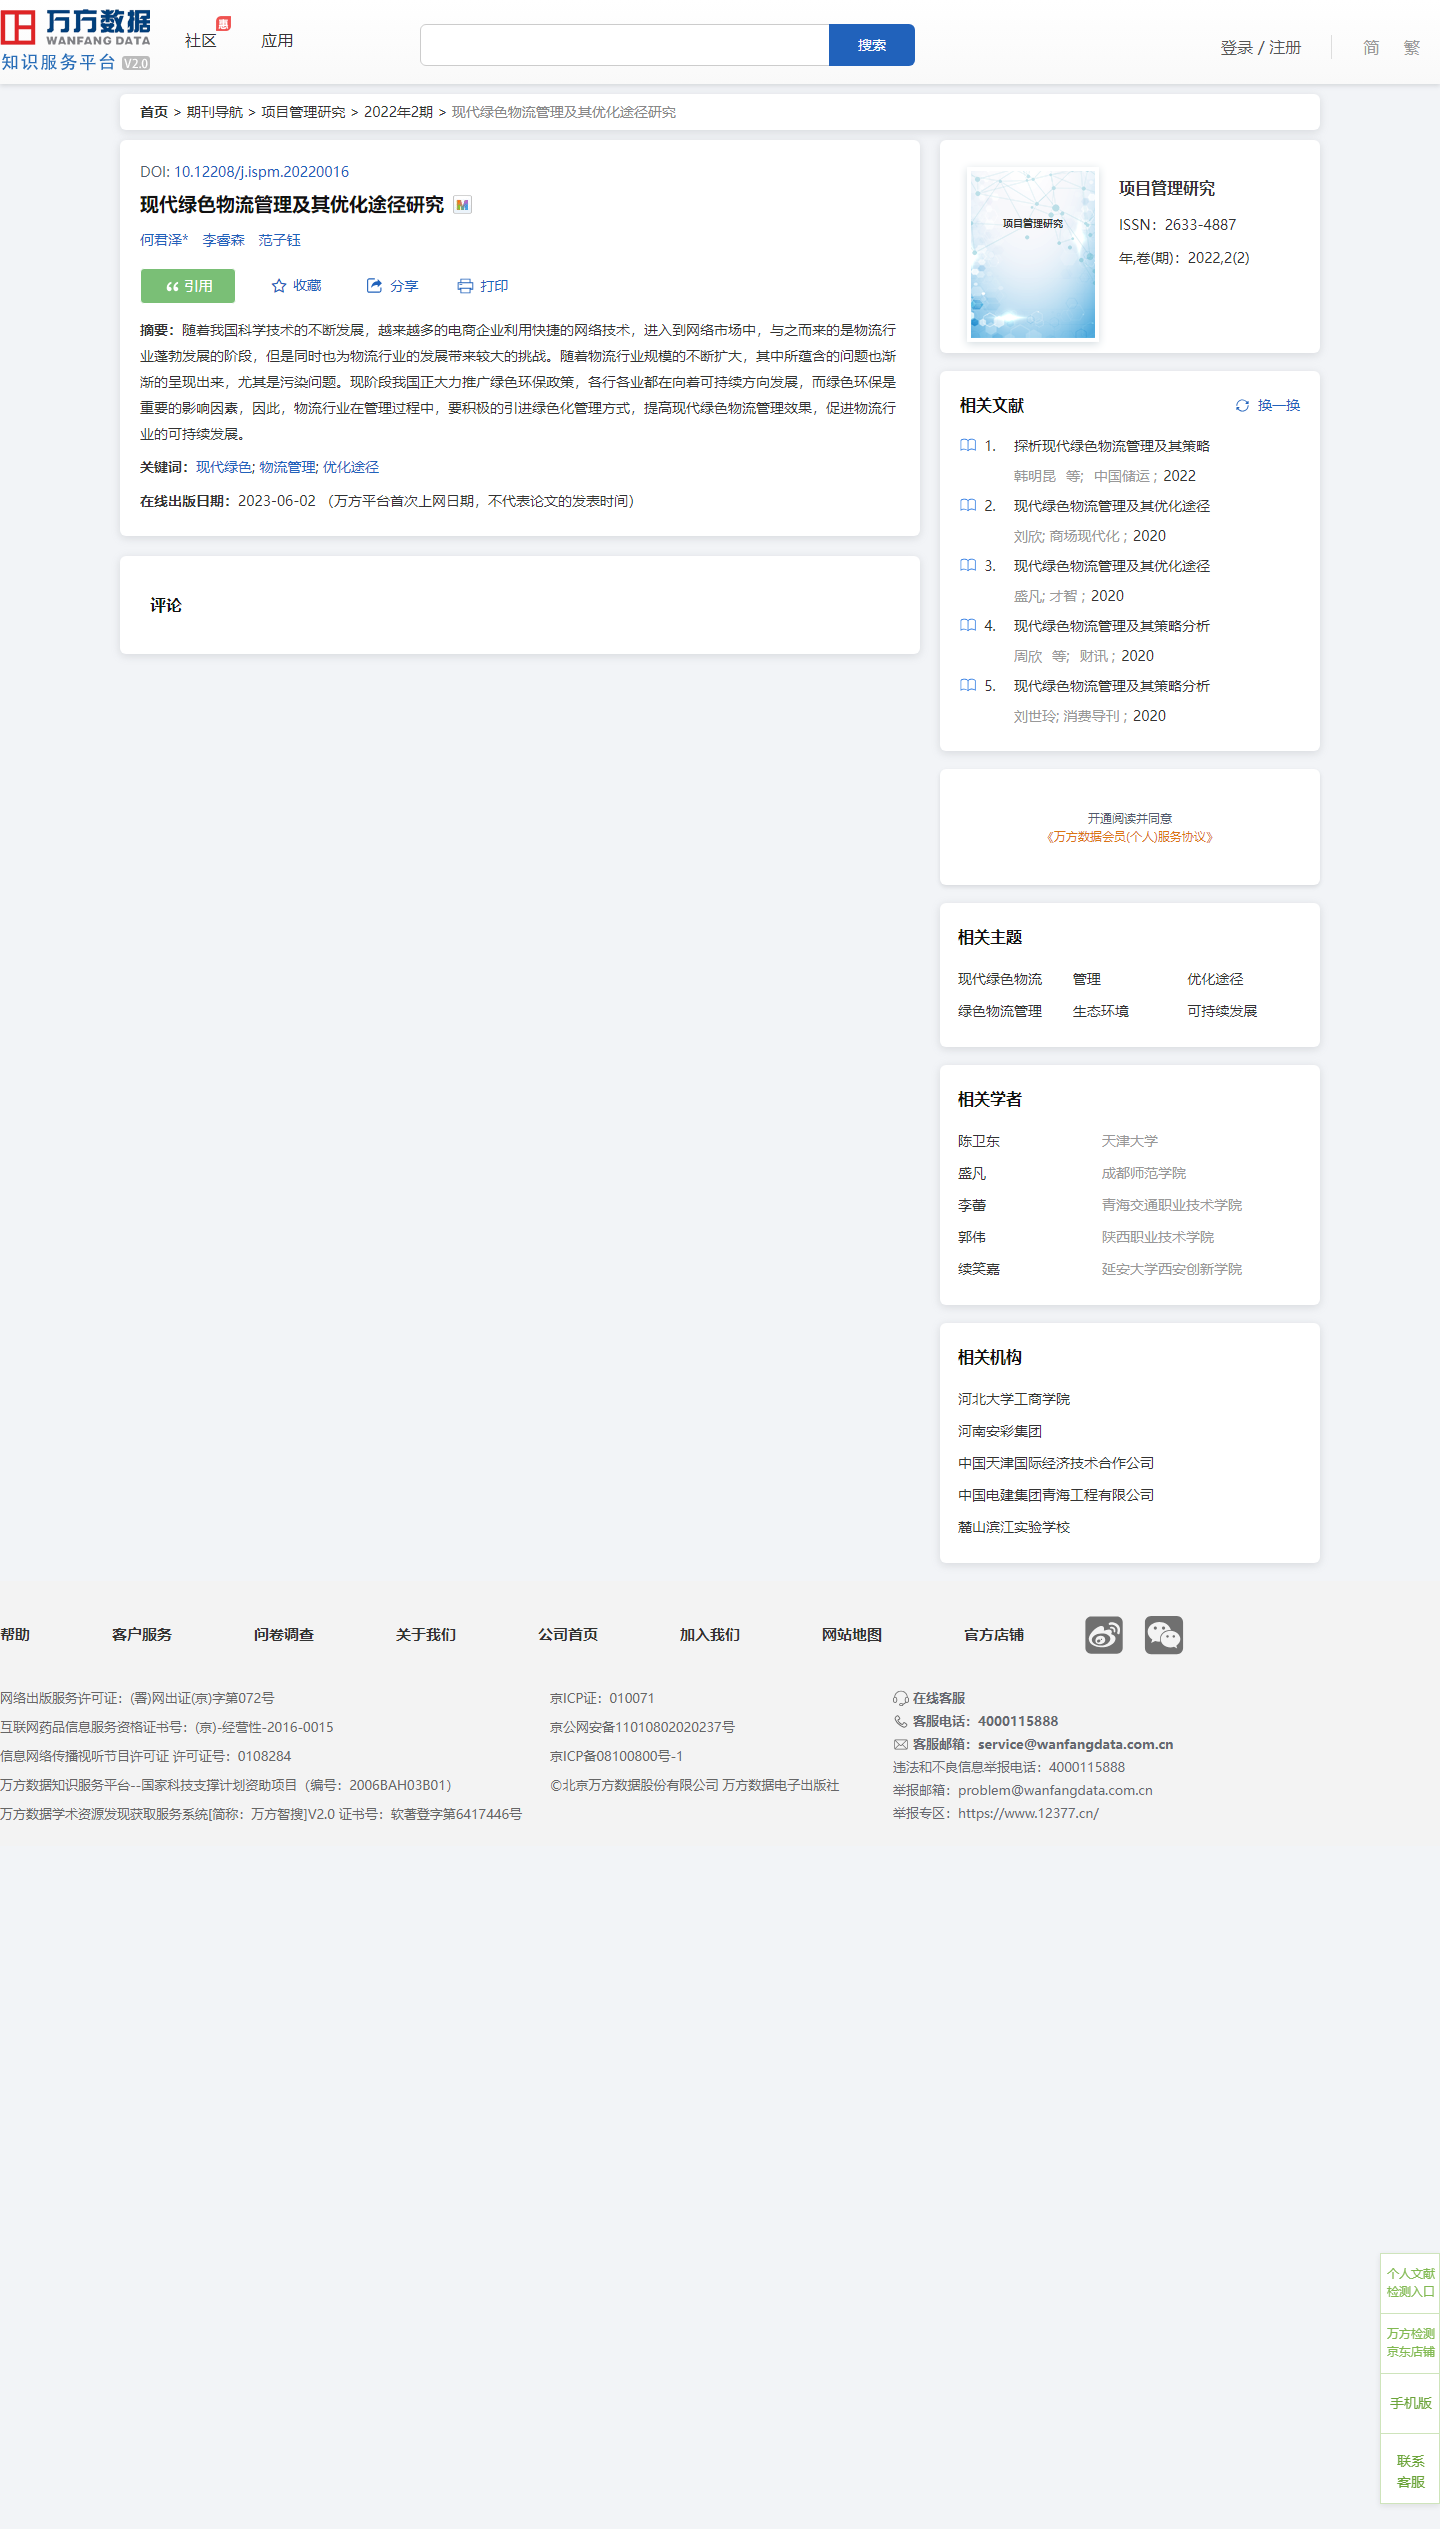1440x2529 pixels.
Task: Click the 换一换 refresh icon
Action: pos(1242,405)
